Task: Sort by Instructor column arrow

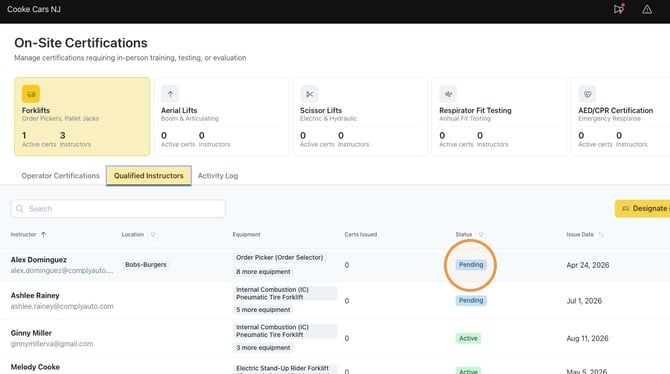Action: 43,234
